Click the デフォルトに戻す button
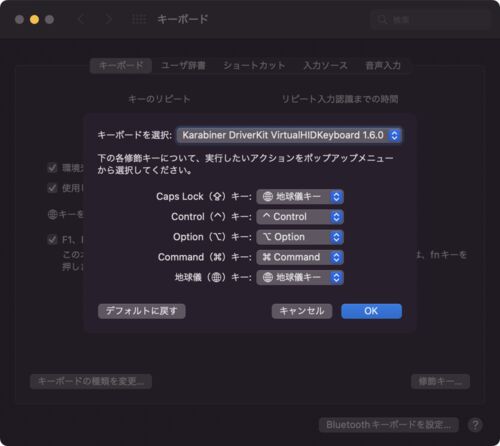 (142, 311)
